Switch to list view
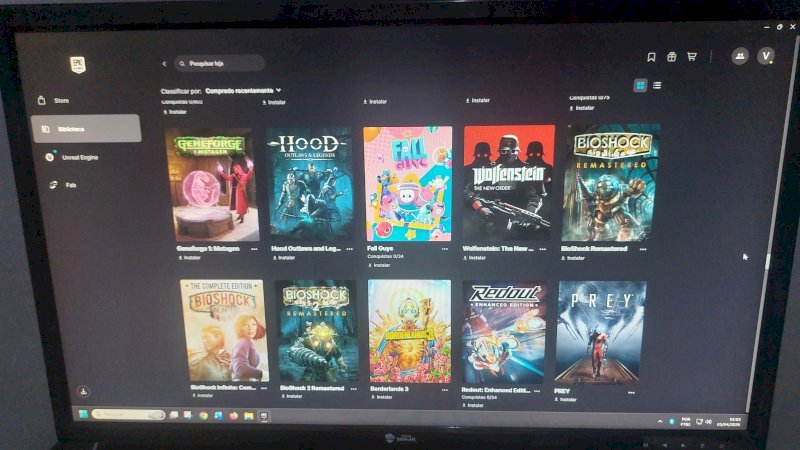800x450 pixels. click(x=657, y=85)
